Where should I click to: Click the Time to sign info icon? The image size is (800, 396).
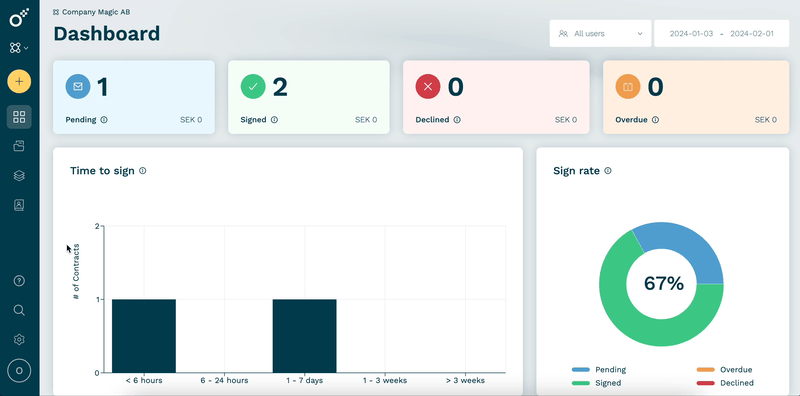pyautogui.click(x=143, y=171)
